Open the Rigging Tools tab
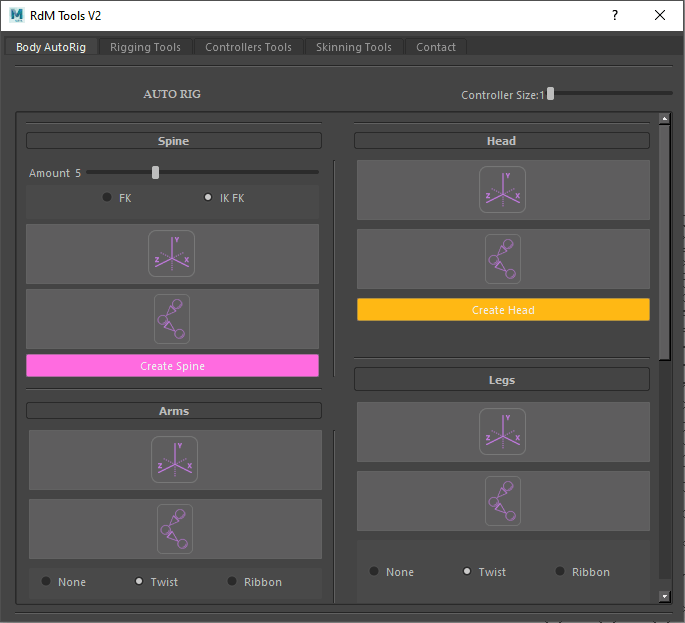685x623 pixels. click(145, 47)
